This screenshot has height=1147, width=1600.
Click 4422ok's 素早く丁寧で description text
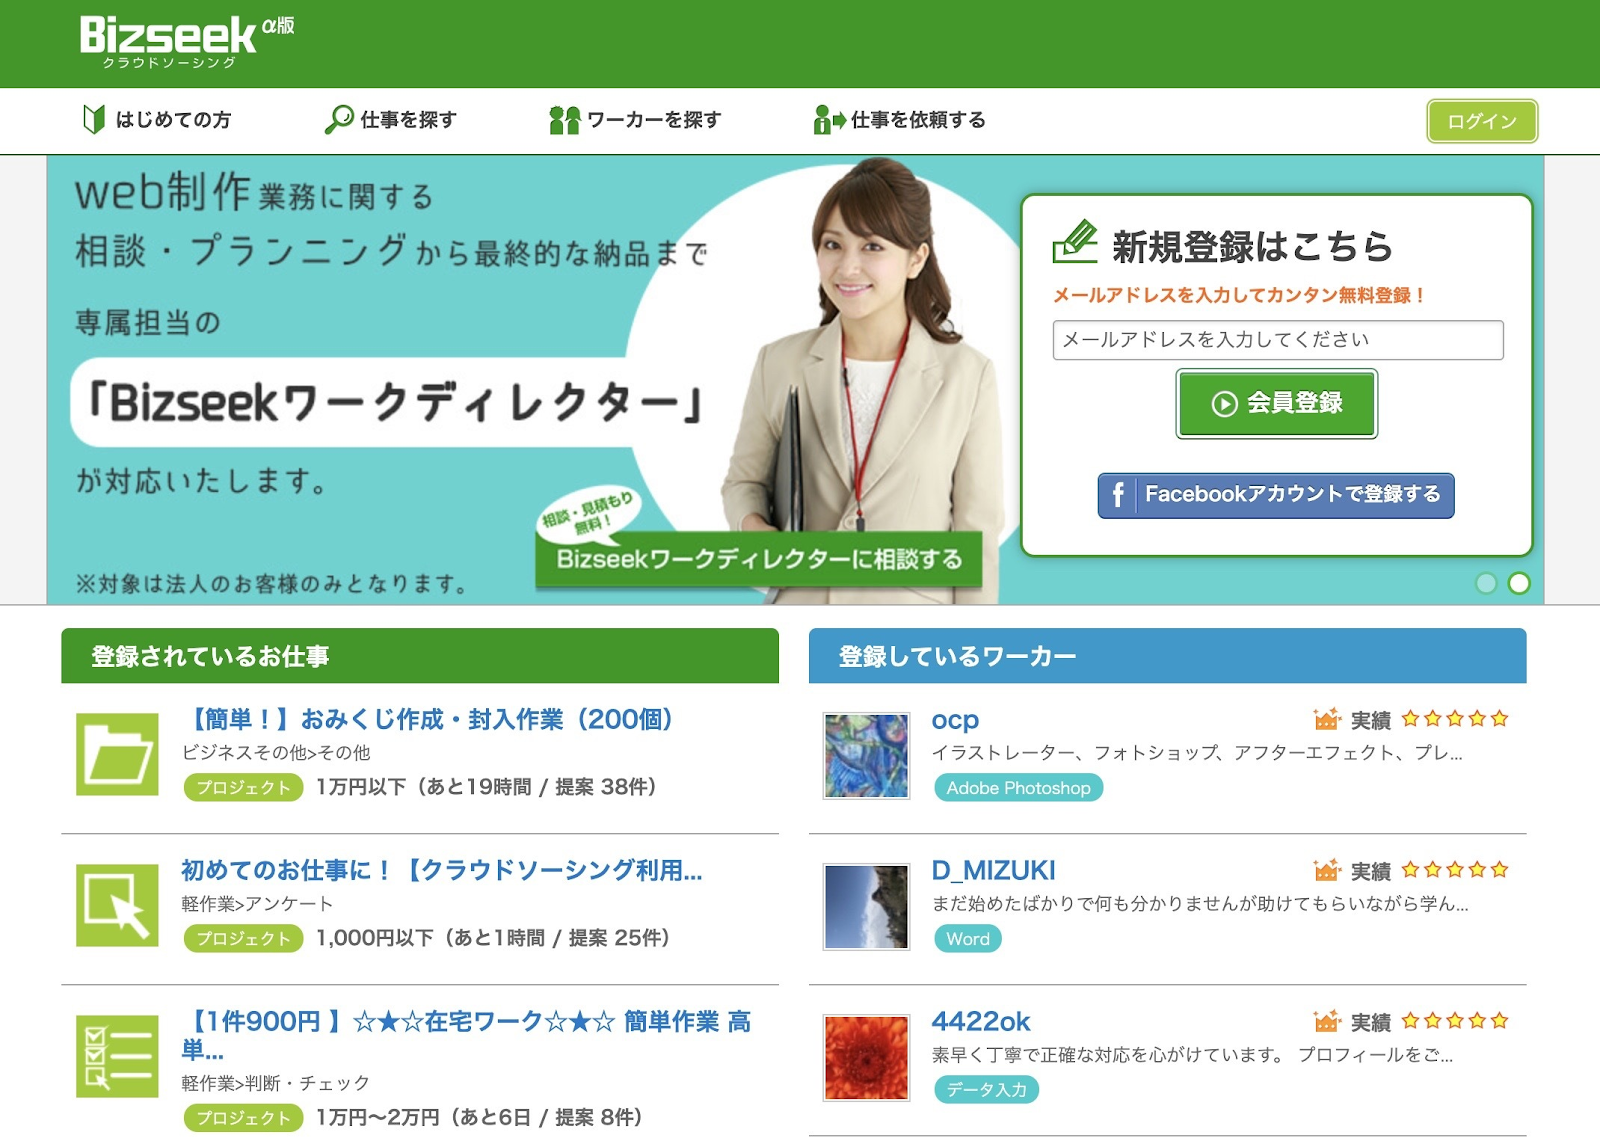pyautogui.click(x=1192, y=1055)
